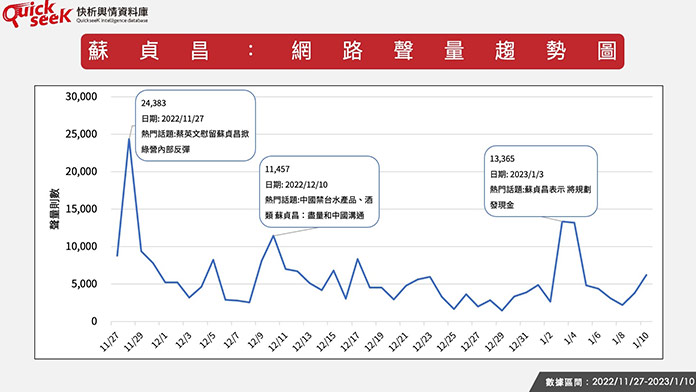The width and height of the screenshot is (696, 392).
Task: Click the 5,000 y-axis label
Action: pyautogui.click(x=84, y=284)
